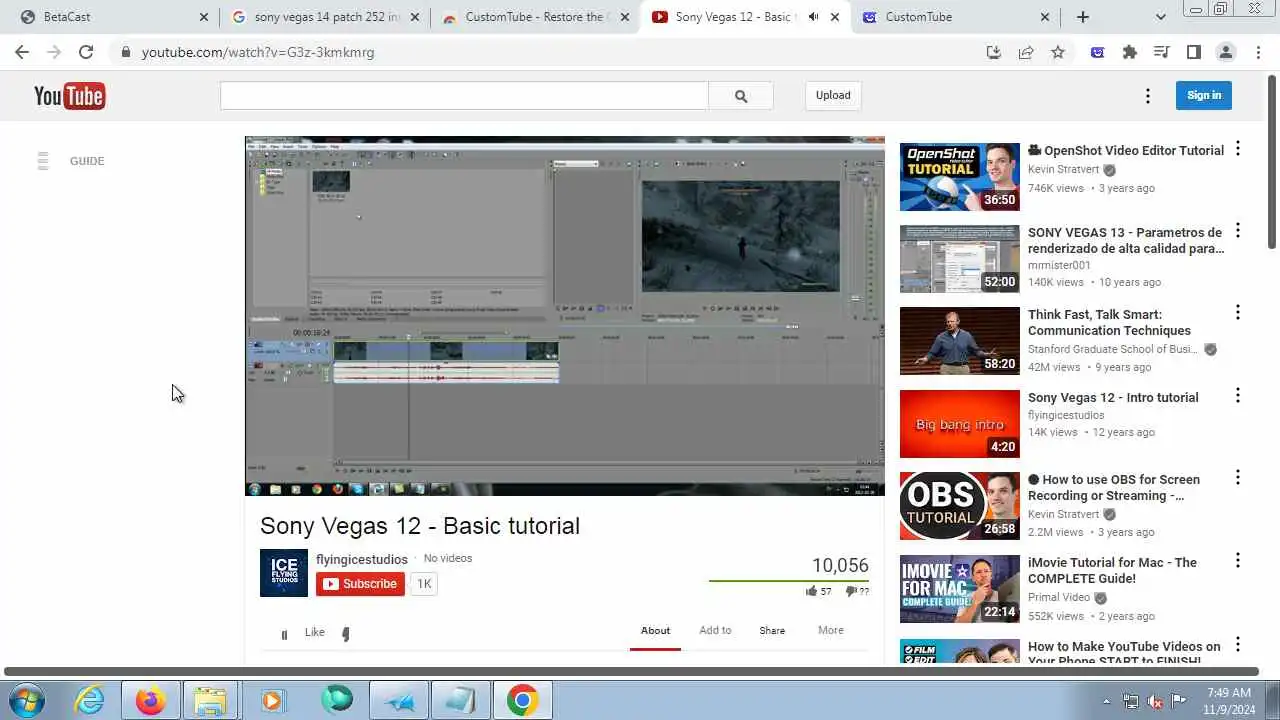
Task: Open the Chrome tab search dropdown arrow
Action: coord(1160,17)
